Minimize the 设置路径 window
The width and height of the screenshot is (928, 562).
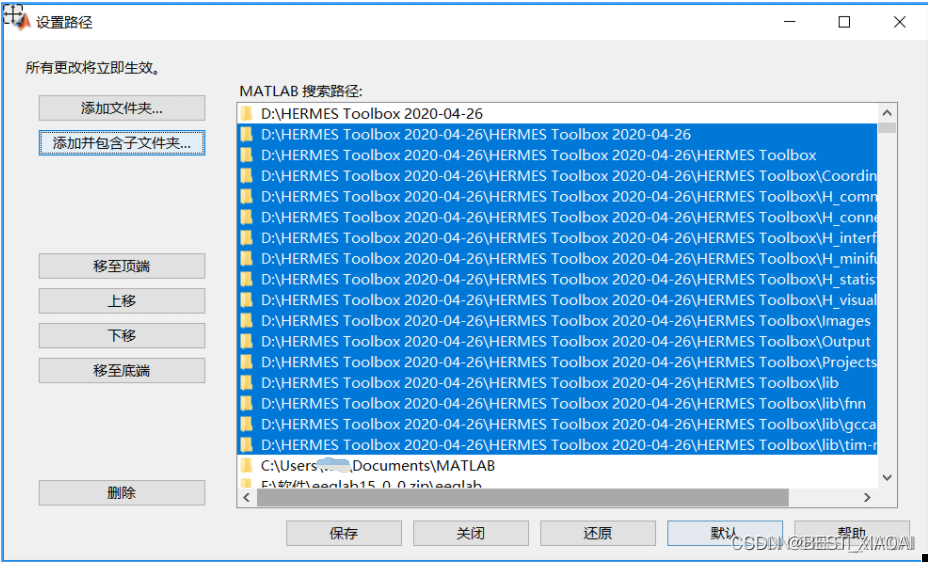coord(790,22)
